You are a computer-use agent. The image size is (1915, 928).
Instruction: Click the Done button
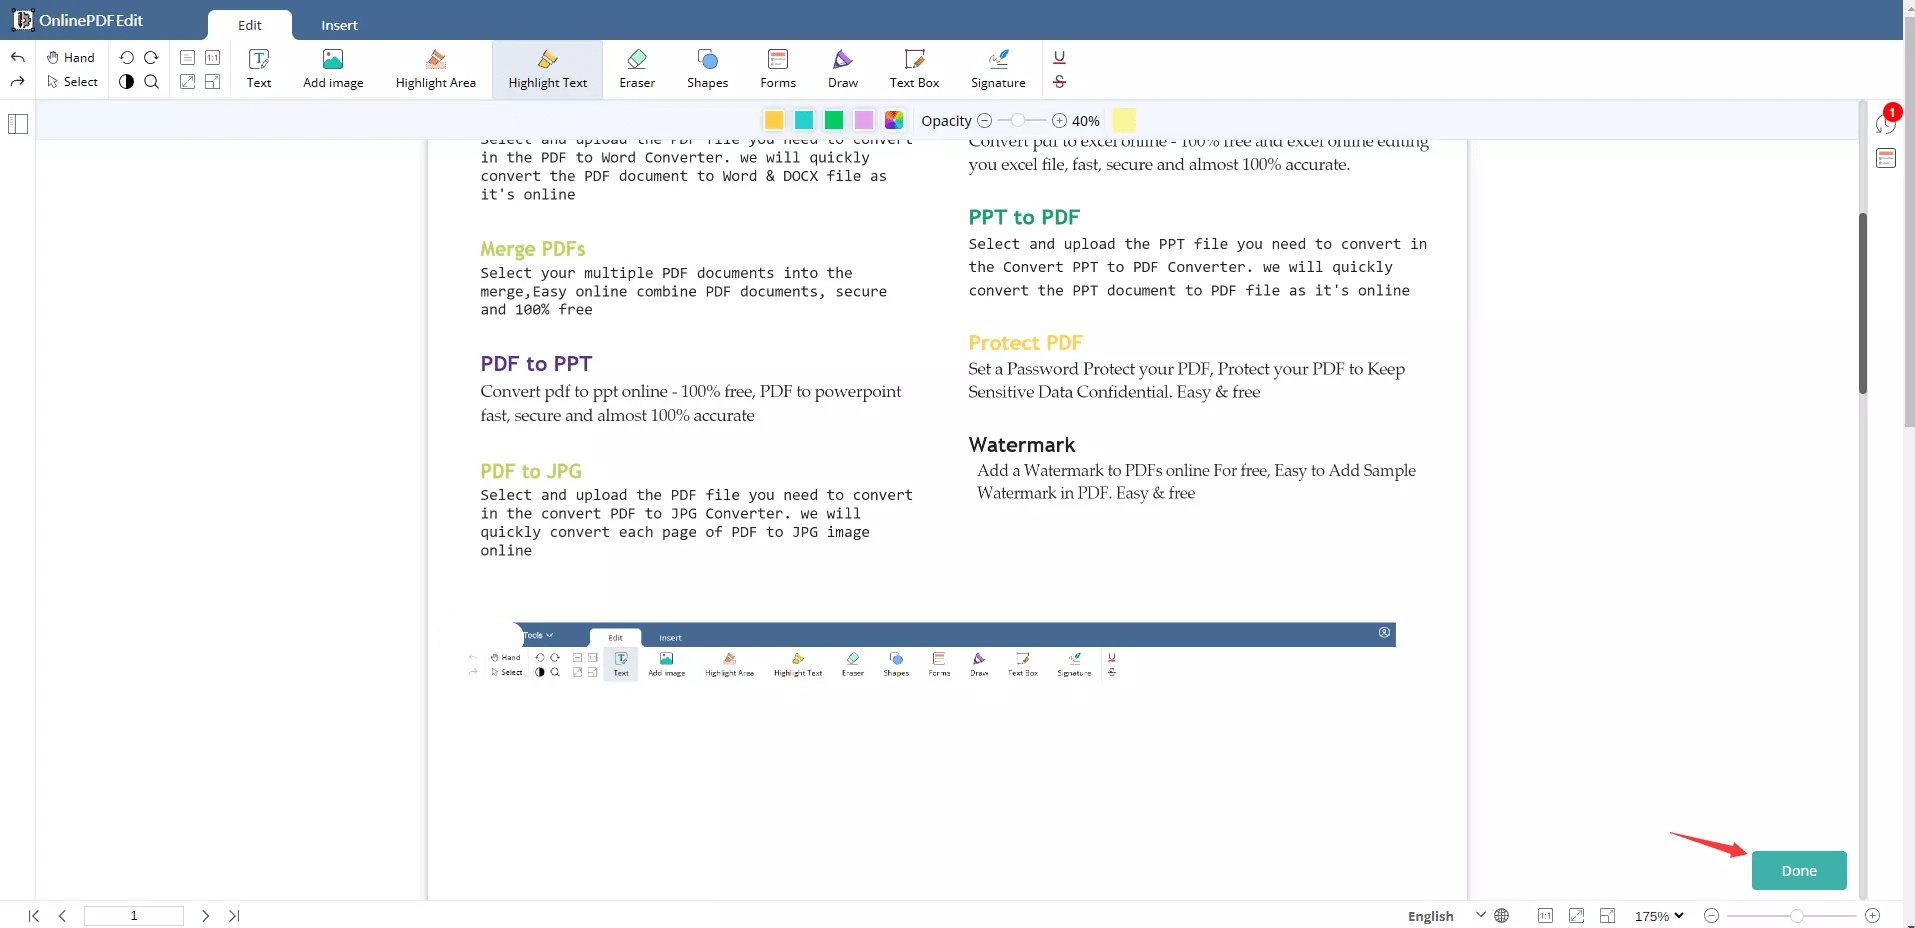[x=1798, y=870]
